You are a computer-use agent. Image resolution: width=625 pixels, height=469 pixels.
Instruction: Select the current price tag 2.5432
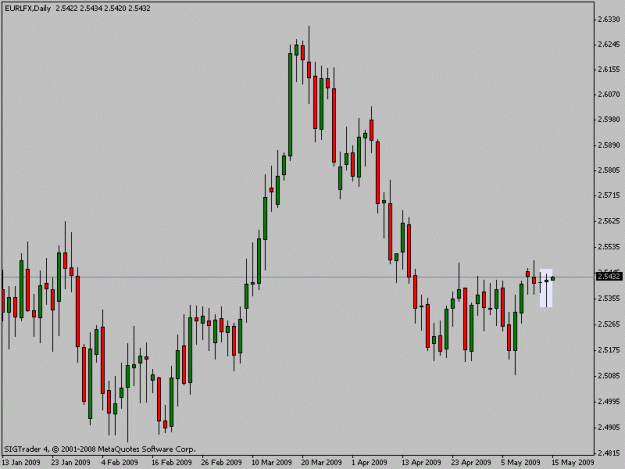tap(609, 276)
